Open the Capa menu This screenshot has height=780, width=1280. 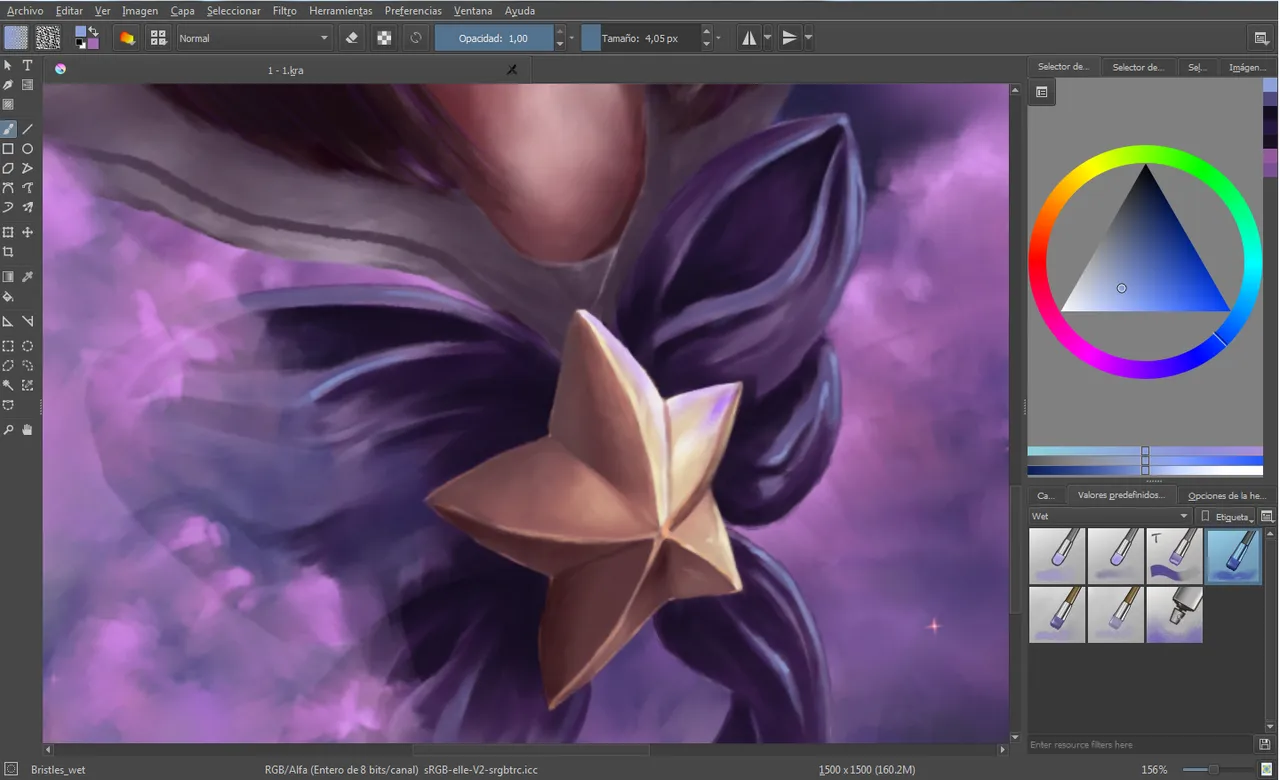click(182, 10)
